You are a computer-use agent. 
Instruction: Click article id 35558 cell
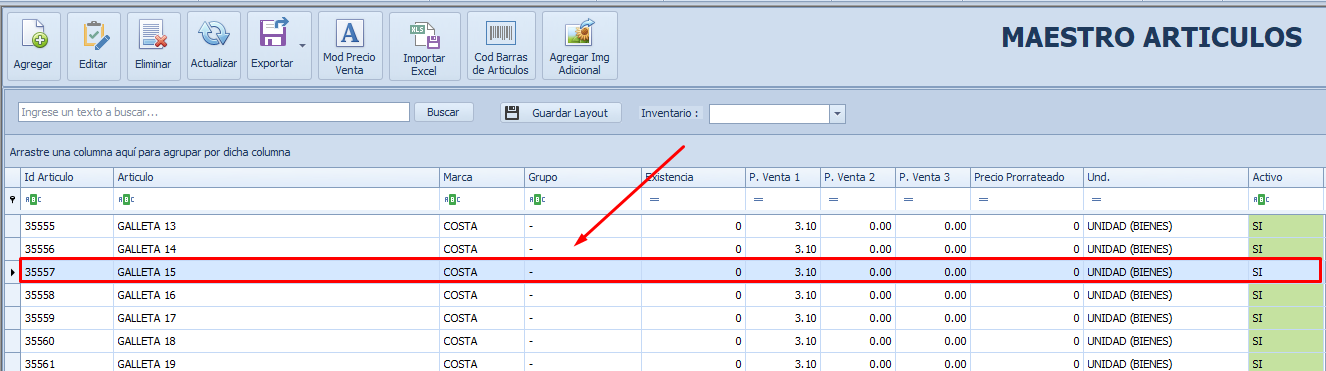pos(67,295)
